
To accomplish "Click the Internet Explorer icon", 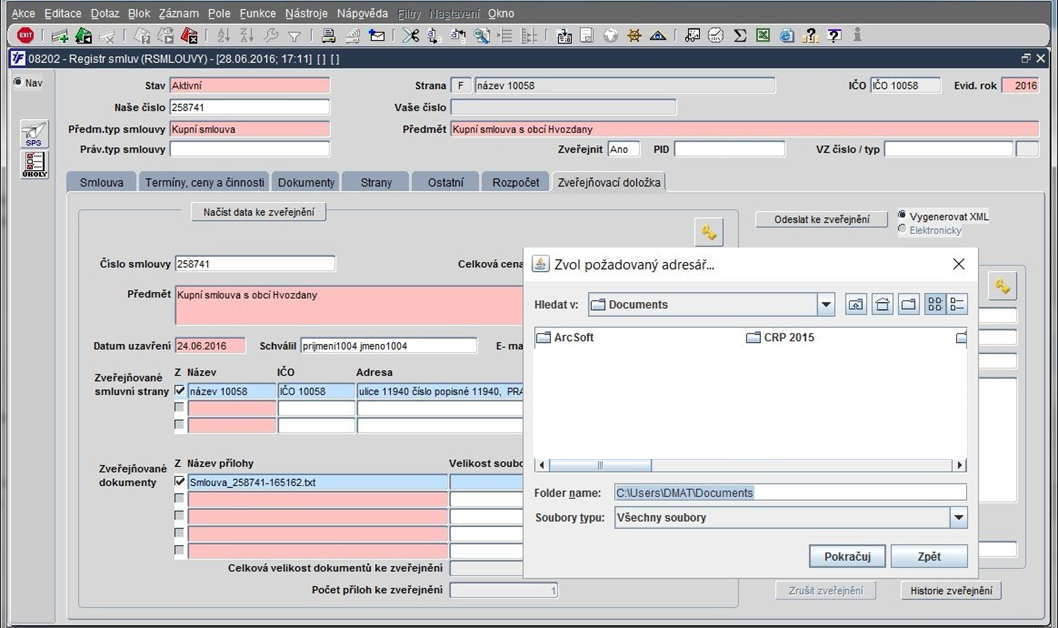I will coord(787,36).
